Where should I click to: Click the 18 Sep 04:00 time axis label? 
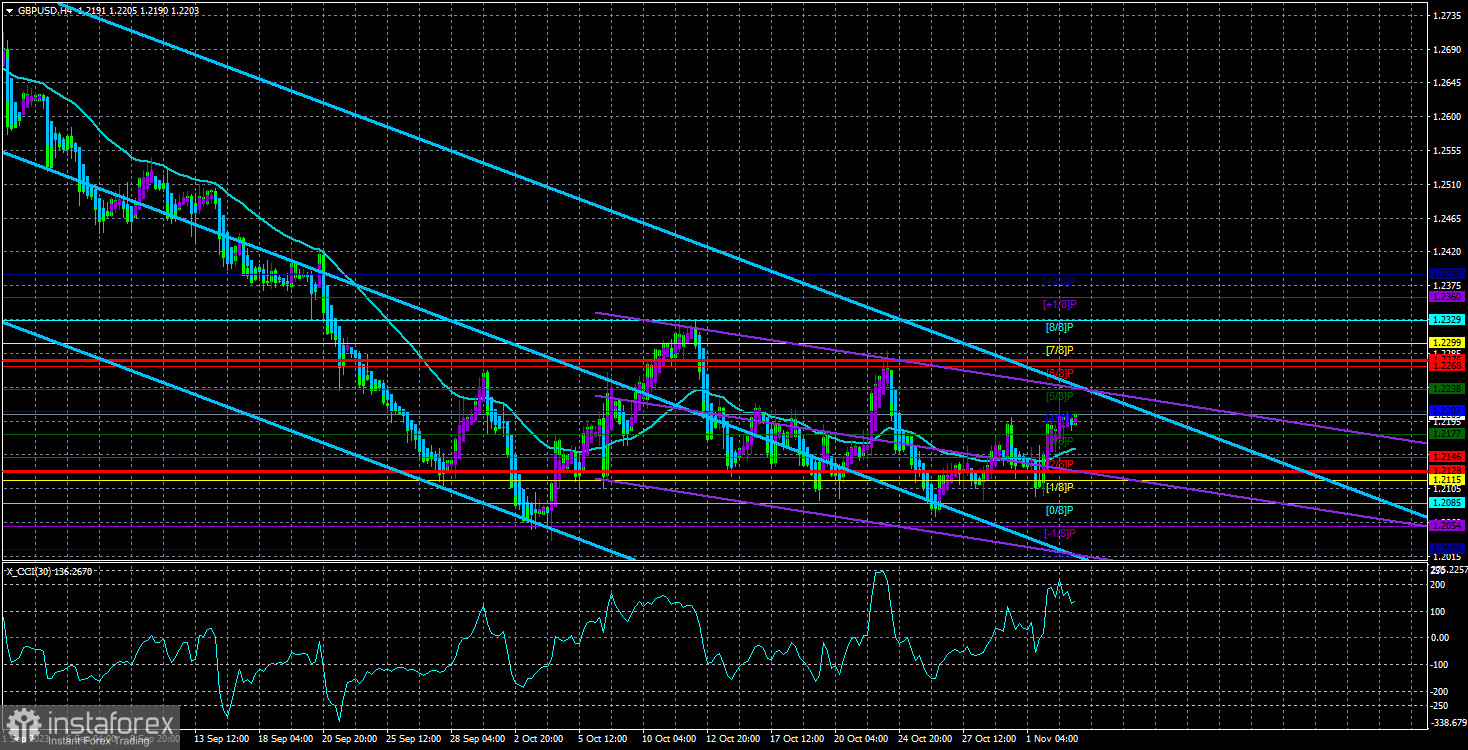[x=286, y=739]
